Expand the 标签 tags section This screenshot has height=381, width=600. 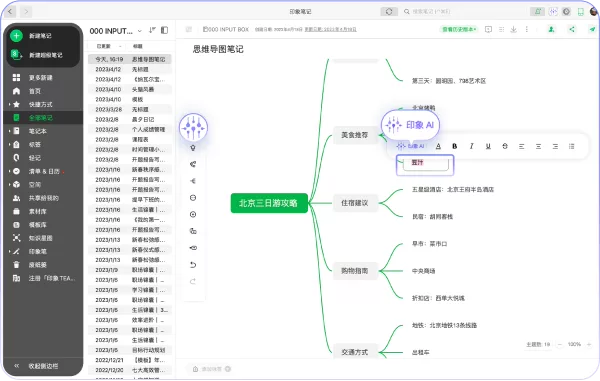pyautogui.click(x=9, y=145)
